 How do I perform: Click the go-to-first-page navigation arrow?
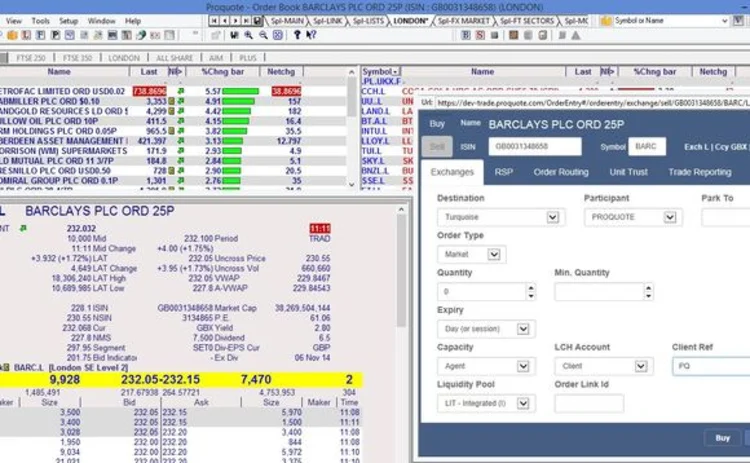click(x=214, y=21)
